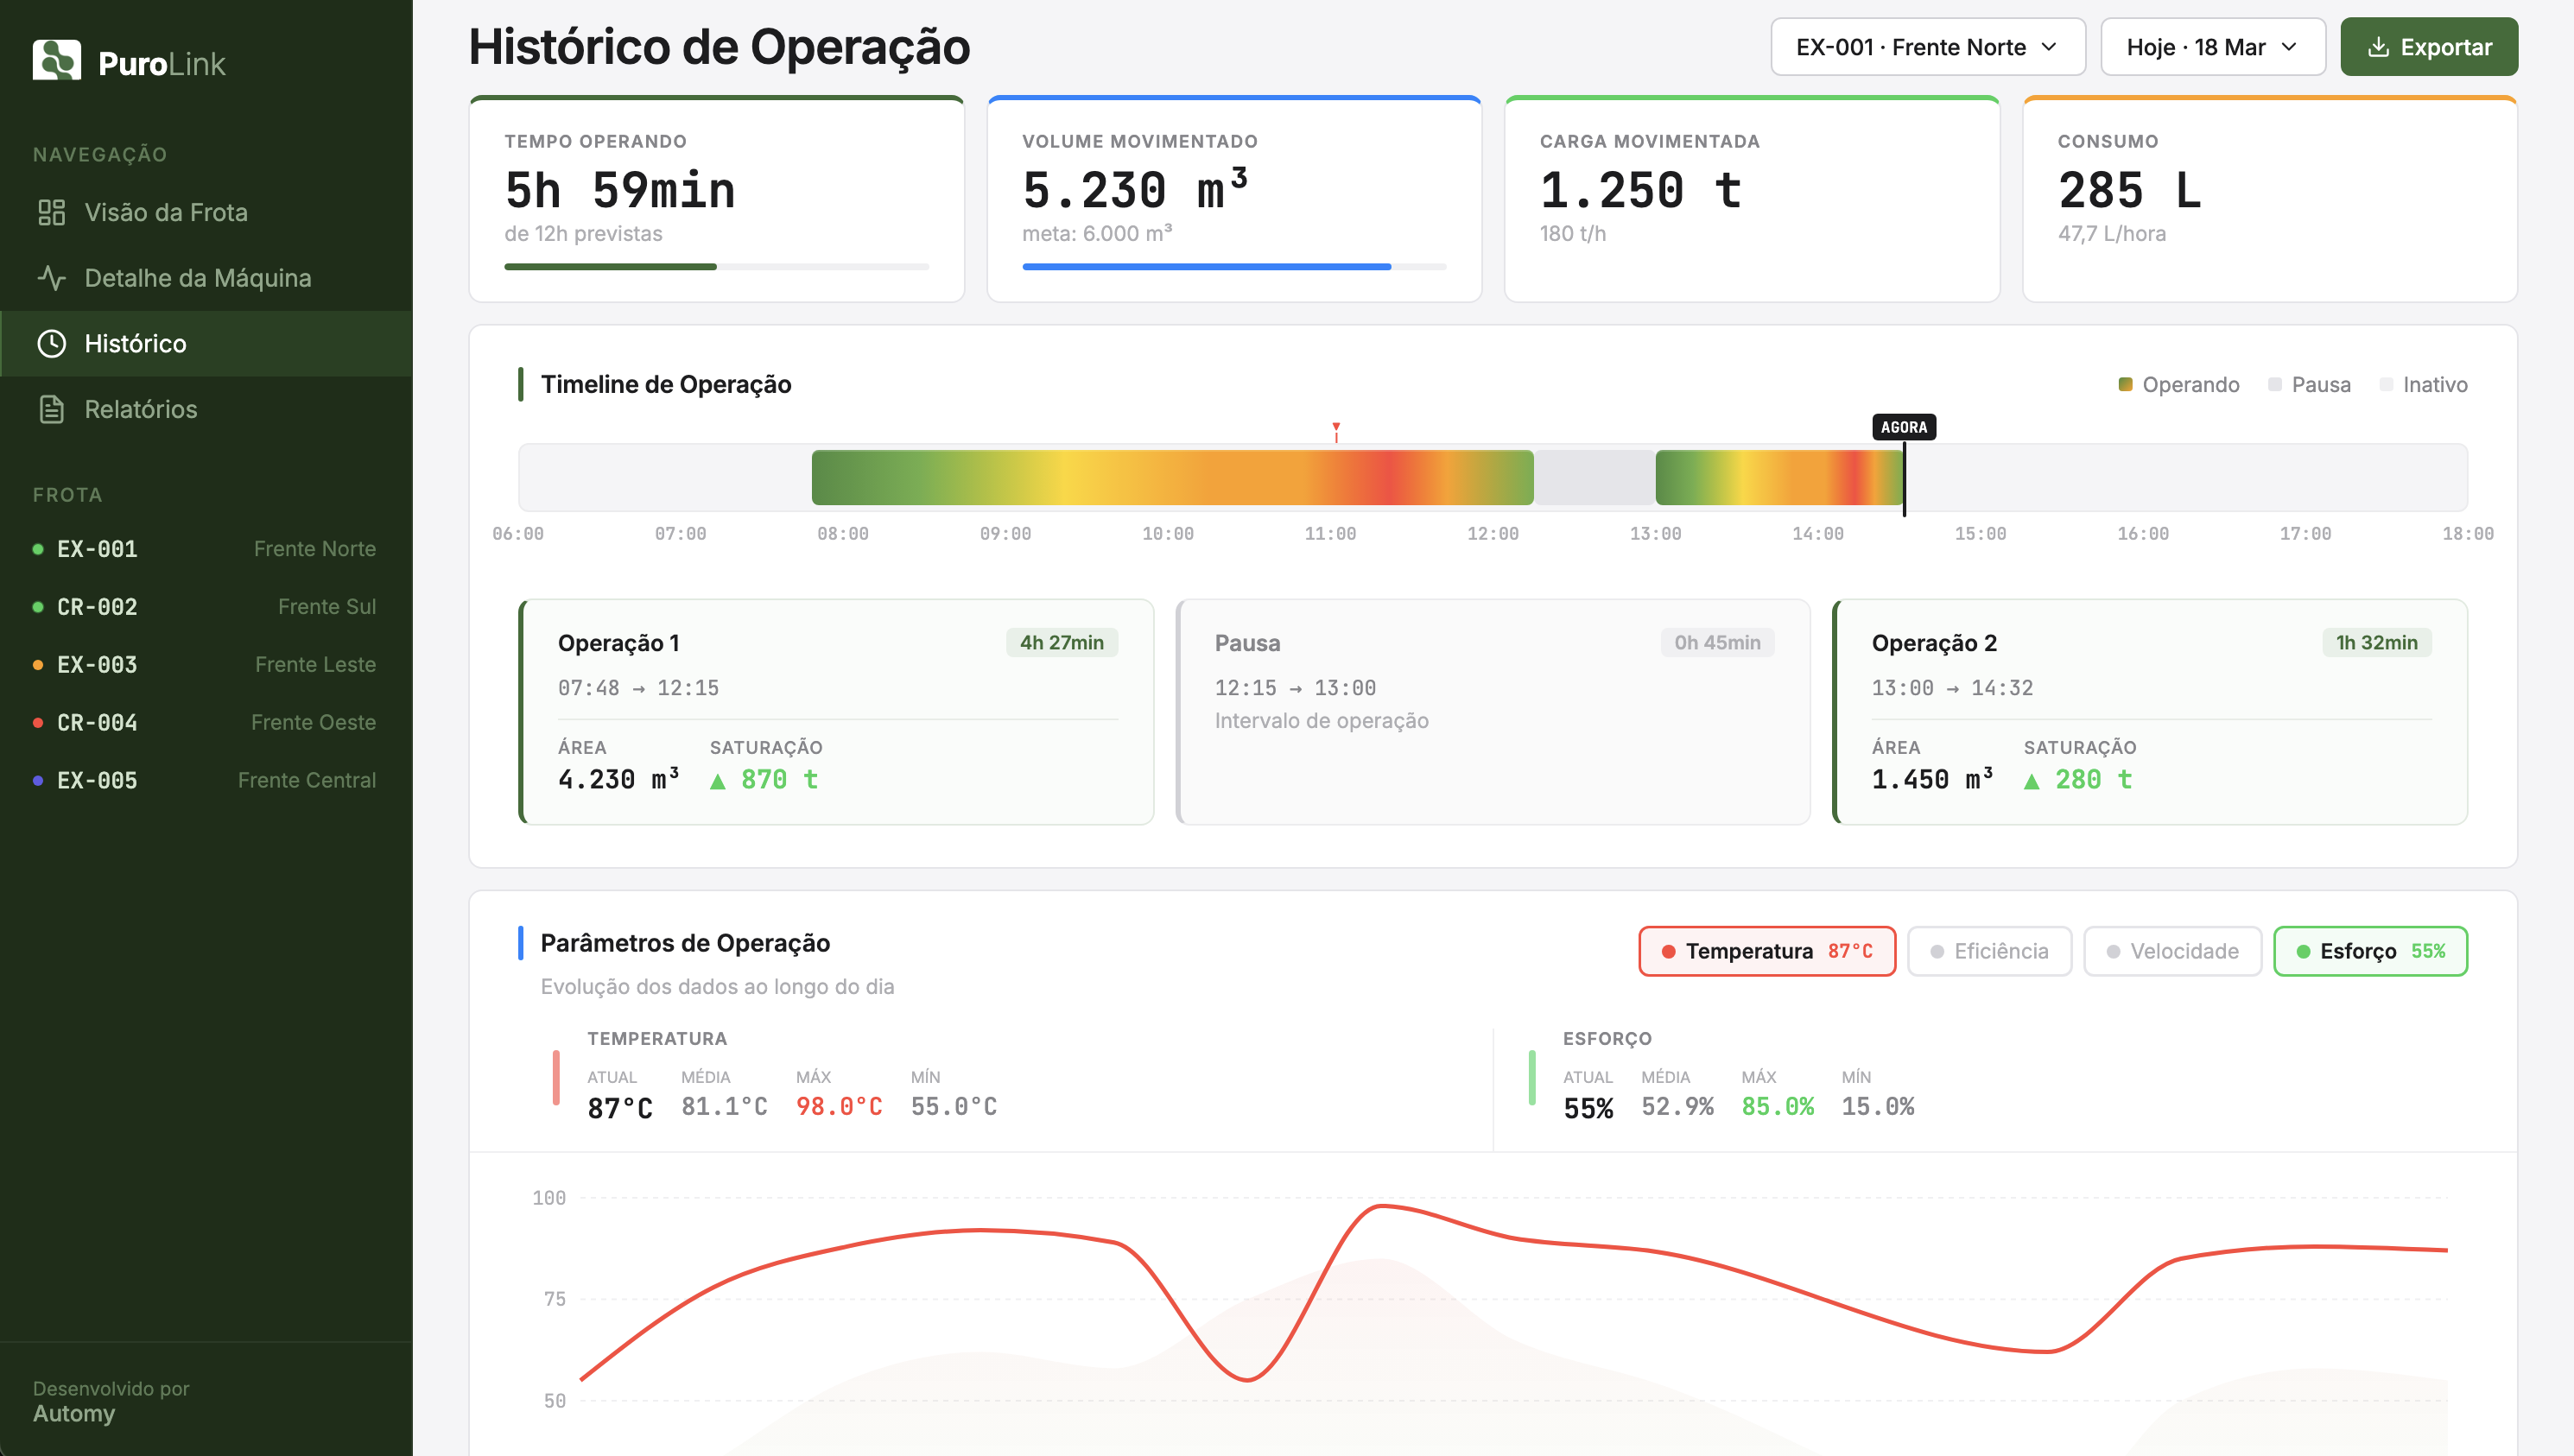Select machine CR-004 Frente Oeste
The width and height of the screenshot is (2574, 1456).
205,722
